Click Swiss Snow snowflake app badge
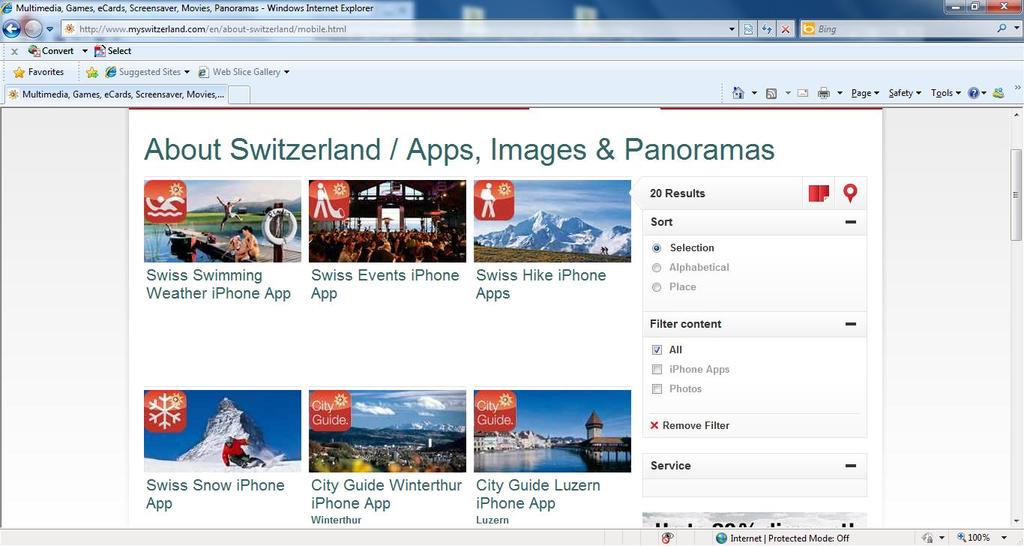The width and height of the screenshot is (1024, 546). 166,411
